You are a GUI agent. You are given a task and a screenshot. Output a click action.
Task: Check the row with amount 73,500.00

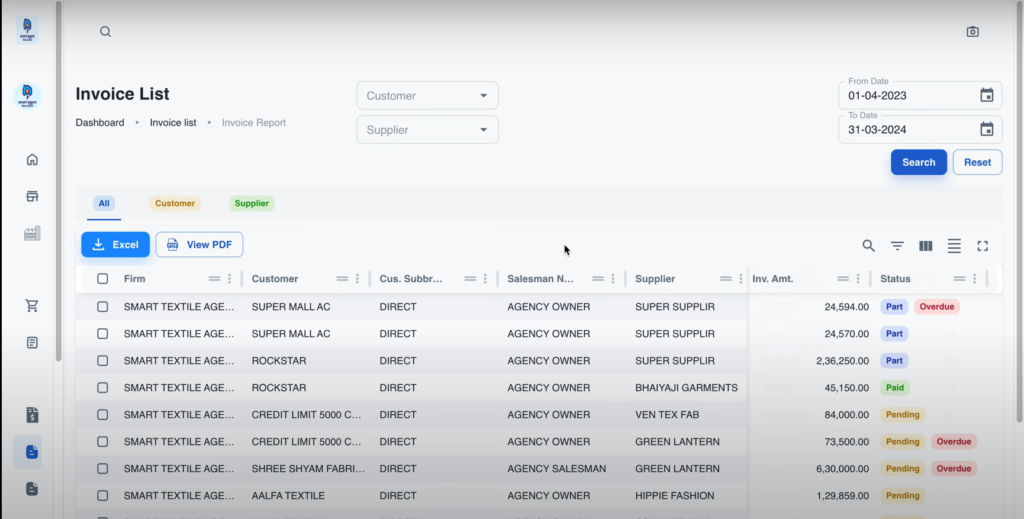[x=103, y=441]
